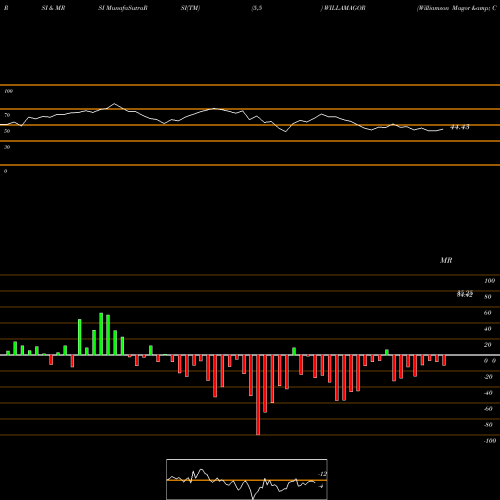Click the 44.43 current RSI value
The image size is (500, 500).
click(x=460, y=127)
